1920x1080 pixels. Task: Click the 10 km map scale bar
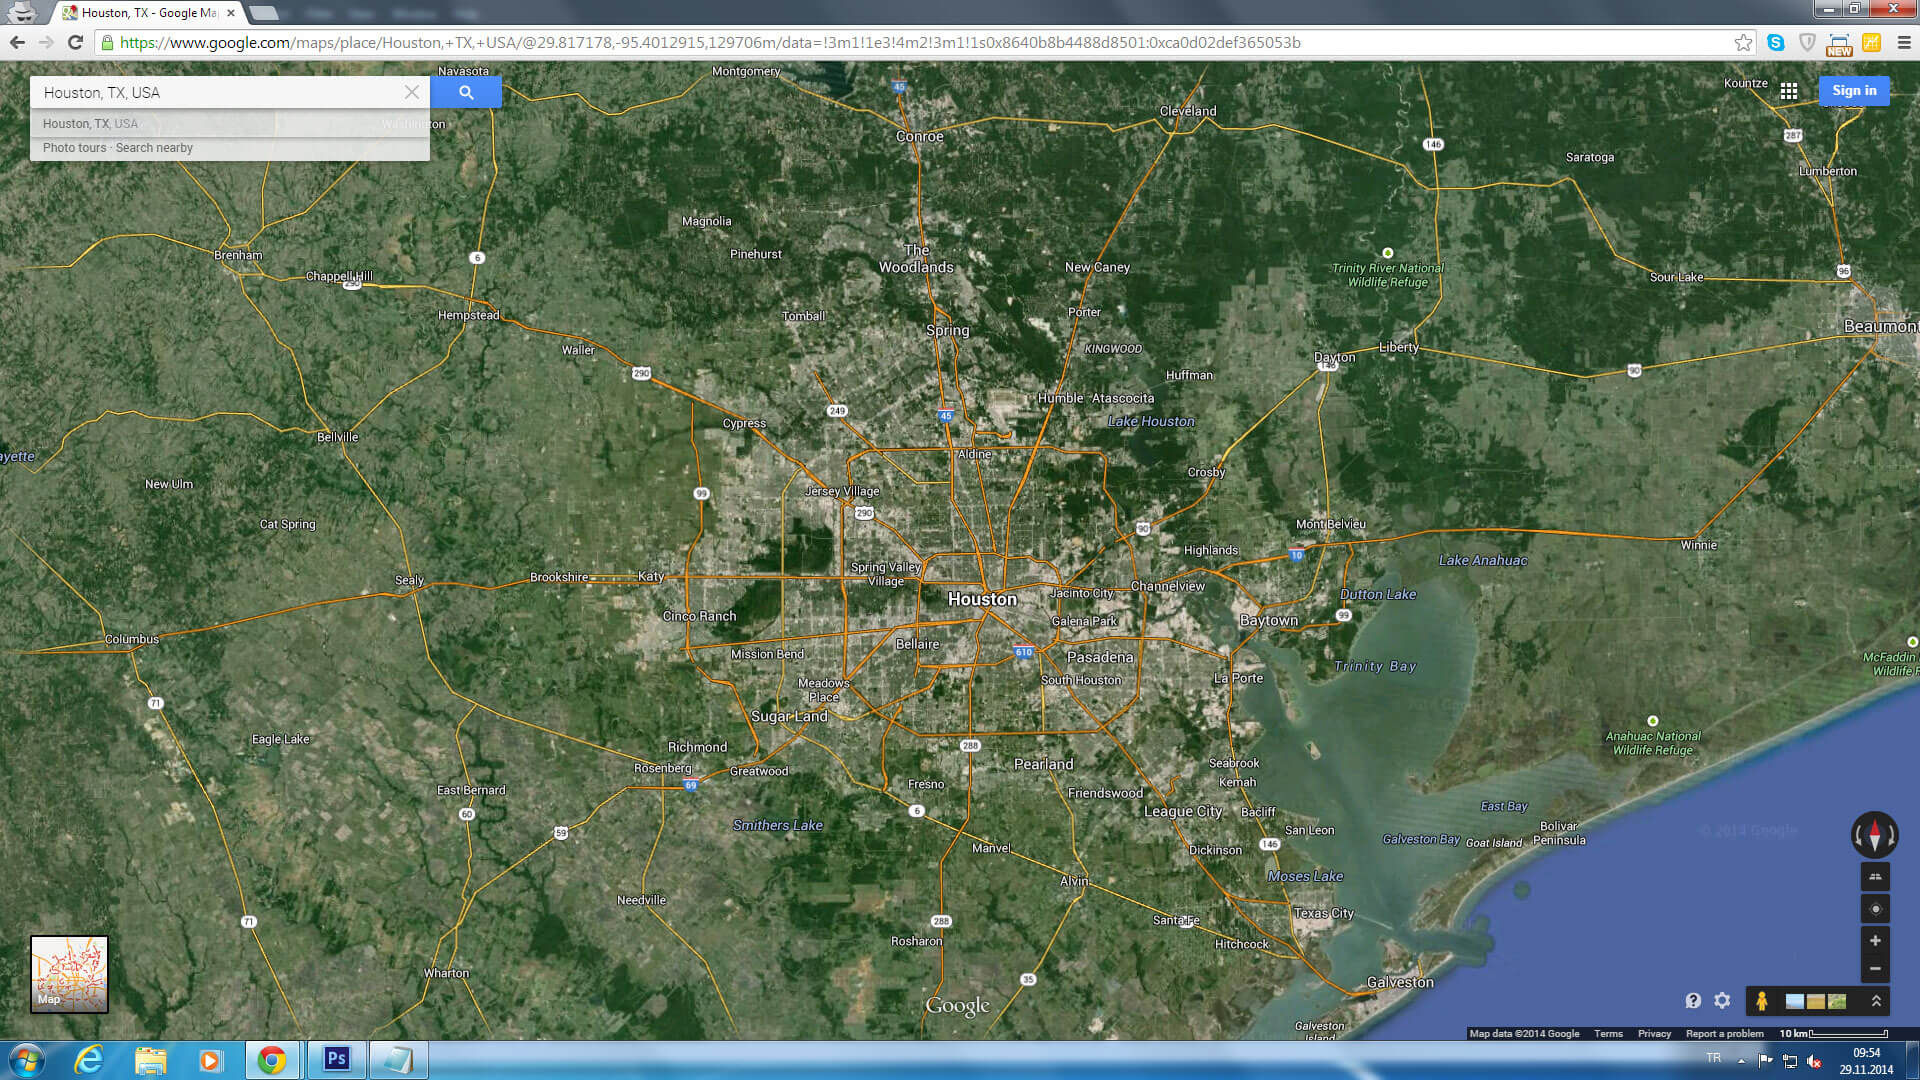1846,1034
